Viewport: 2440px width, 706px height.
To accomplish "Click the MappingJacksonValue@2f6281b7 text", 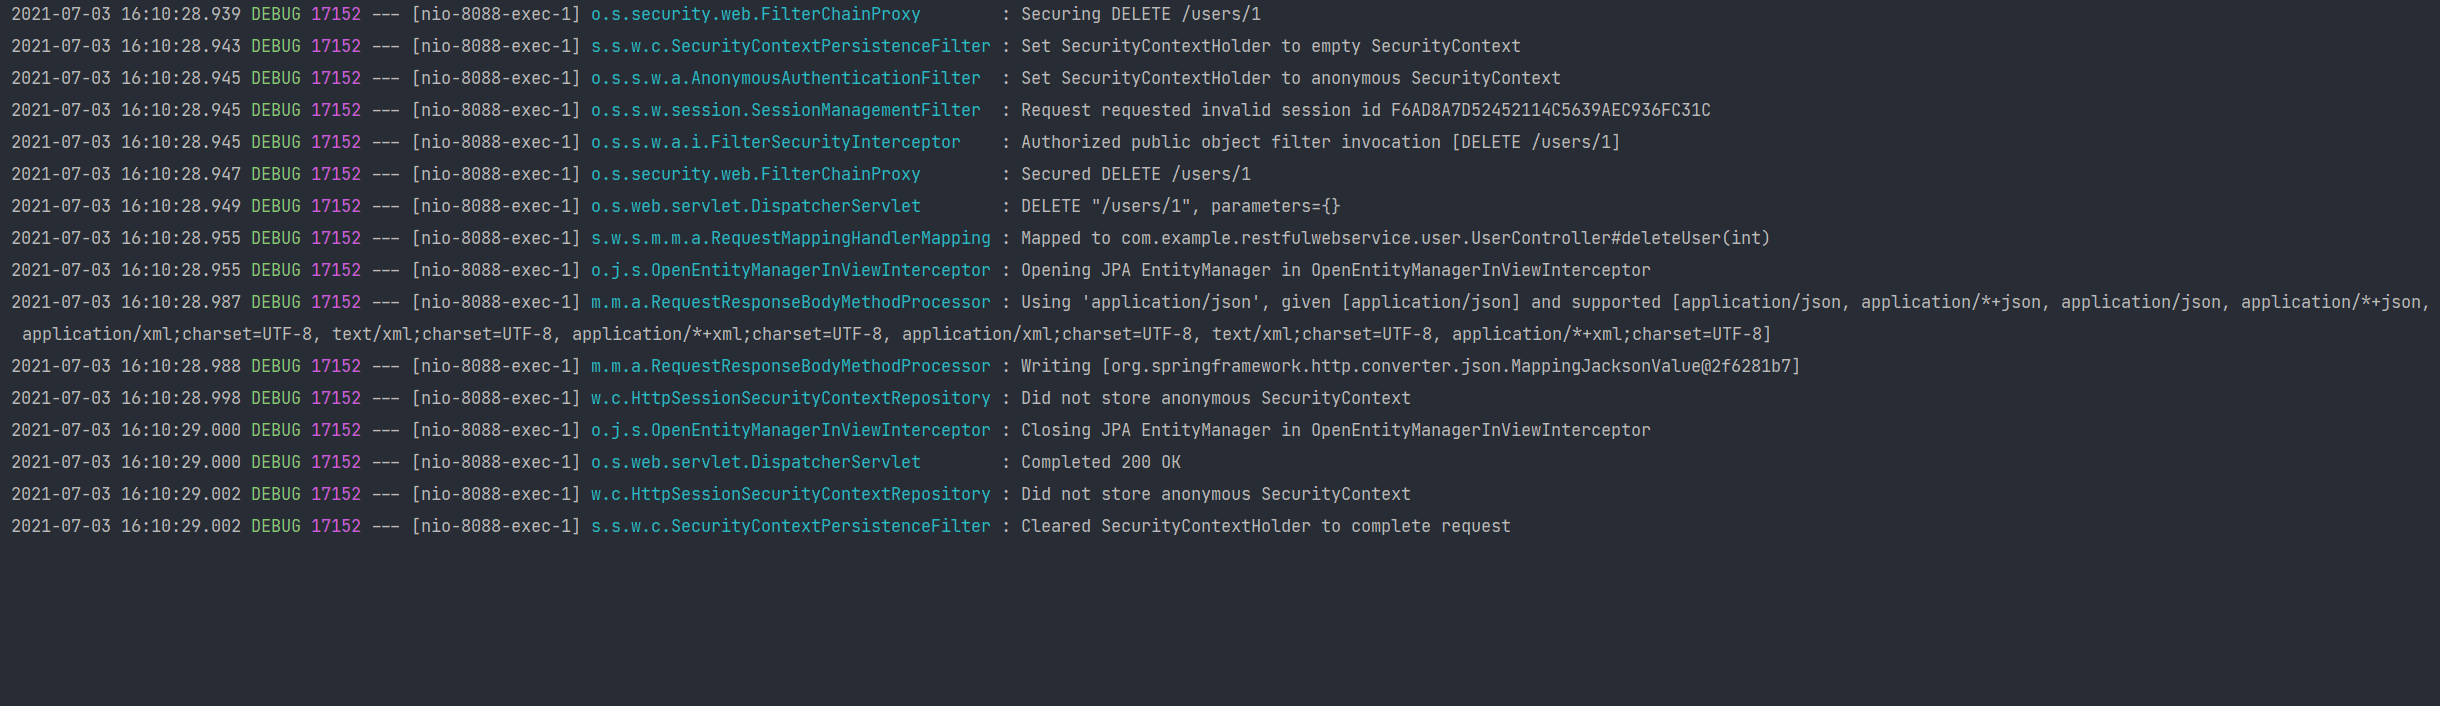I will [1655, 366].
